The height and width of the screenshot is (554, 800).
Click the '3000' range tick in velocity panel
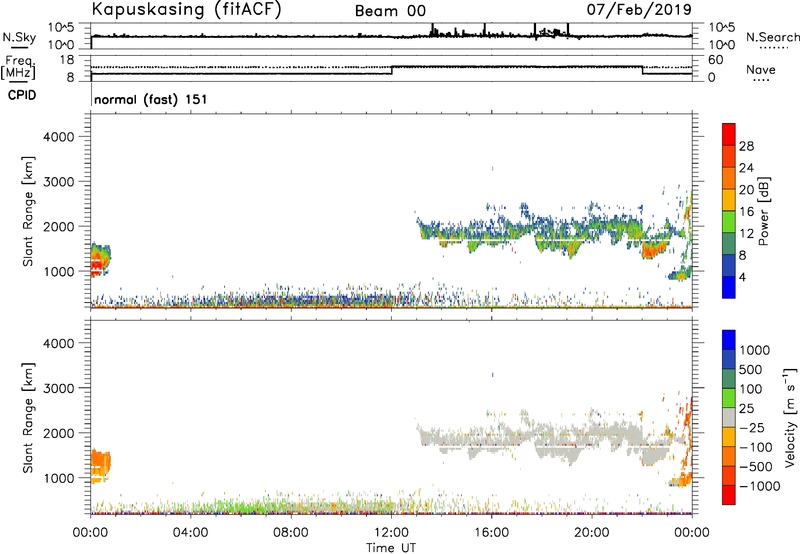pyautogui.click(x=59, y=388)
